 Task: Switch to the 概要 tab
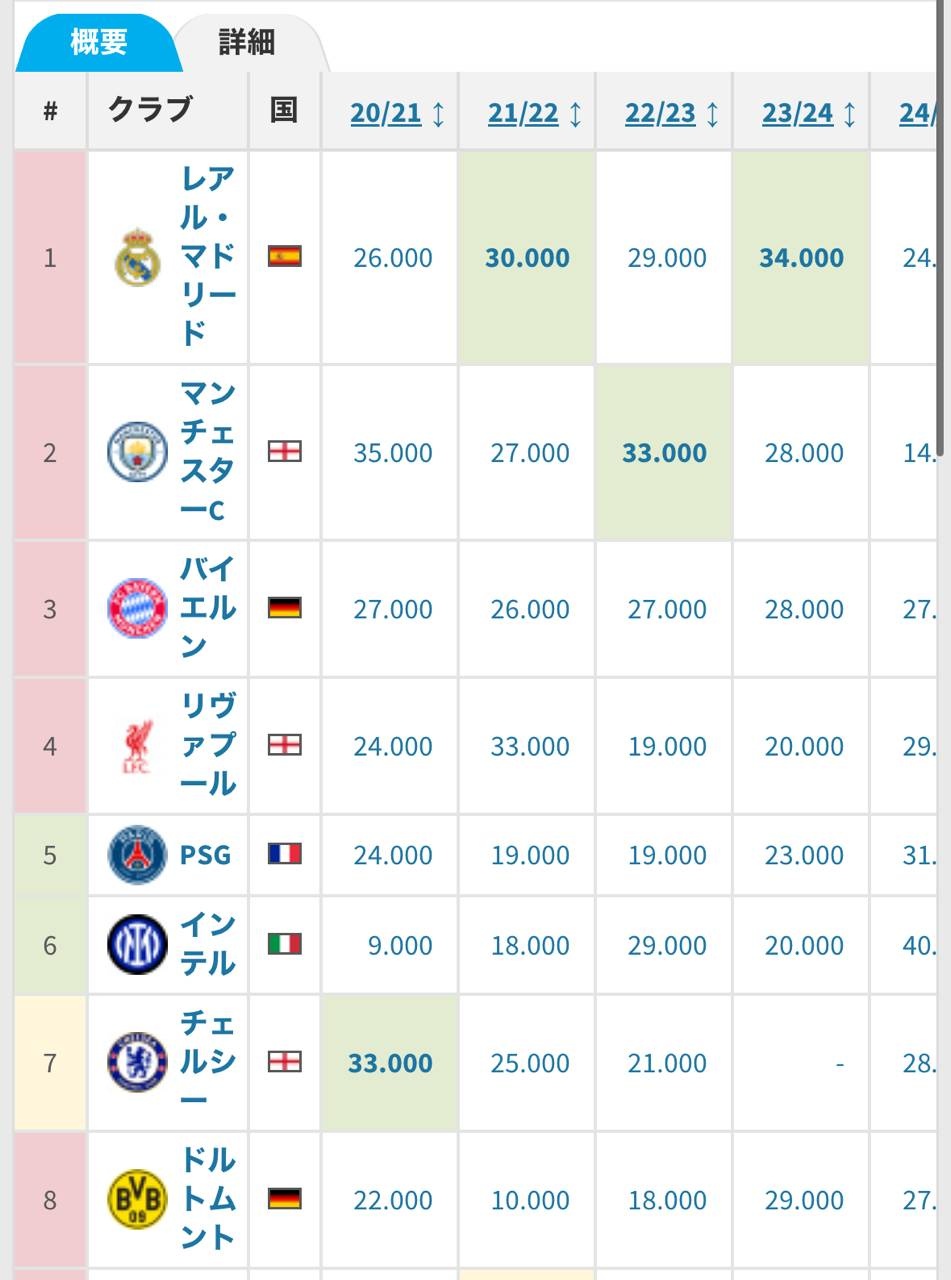point(98,43)
